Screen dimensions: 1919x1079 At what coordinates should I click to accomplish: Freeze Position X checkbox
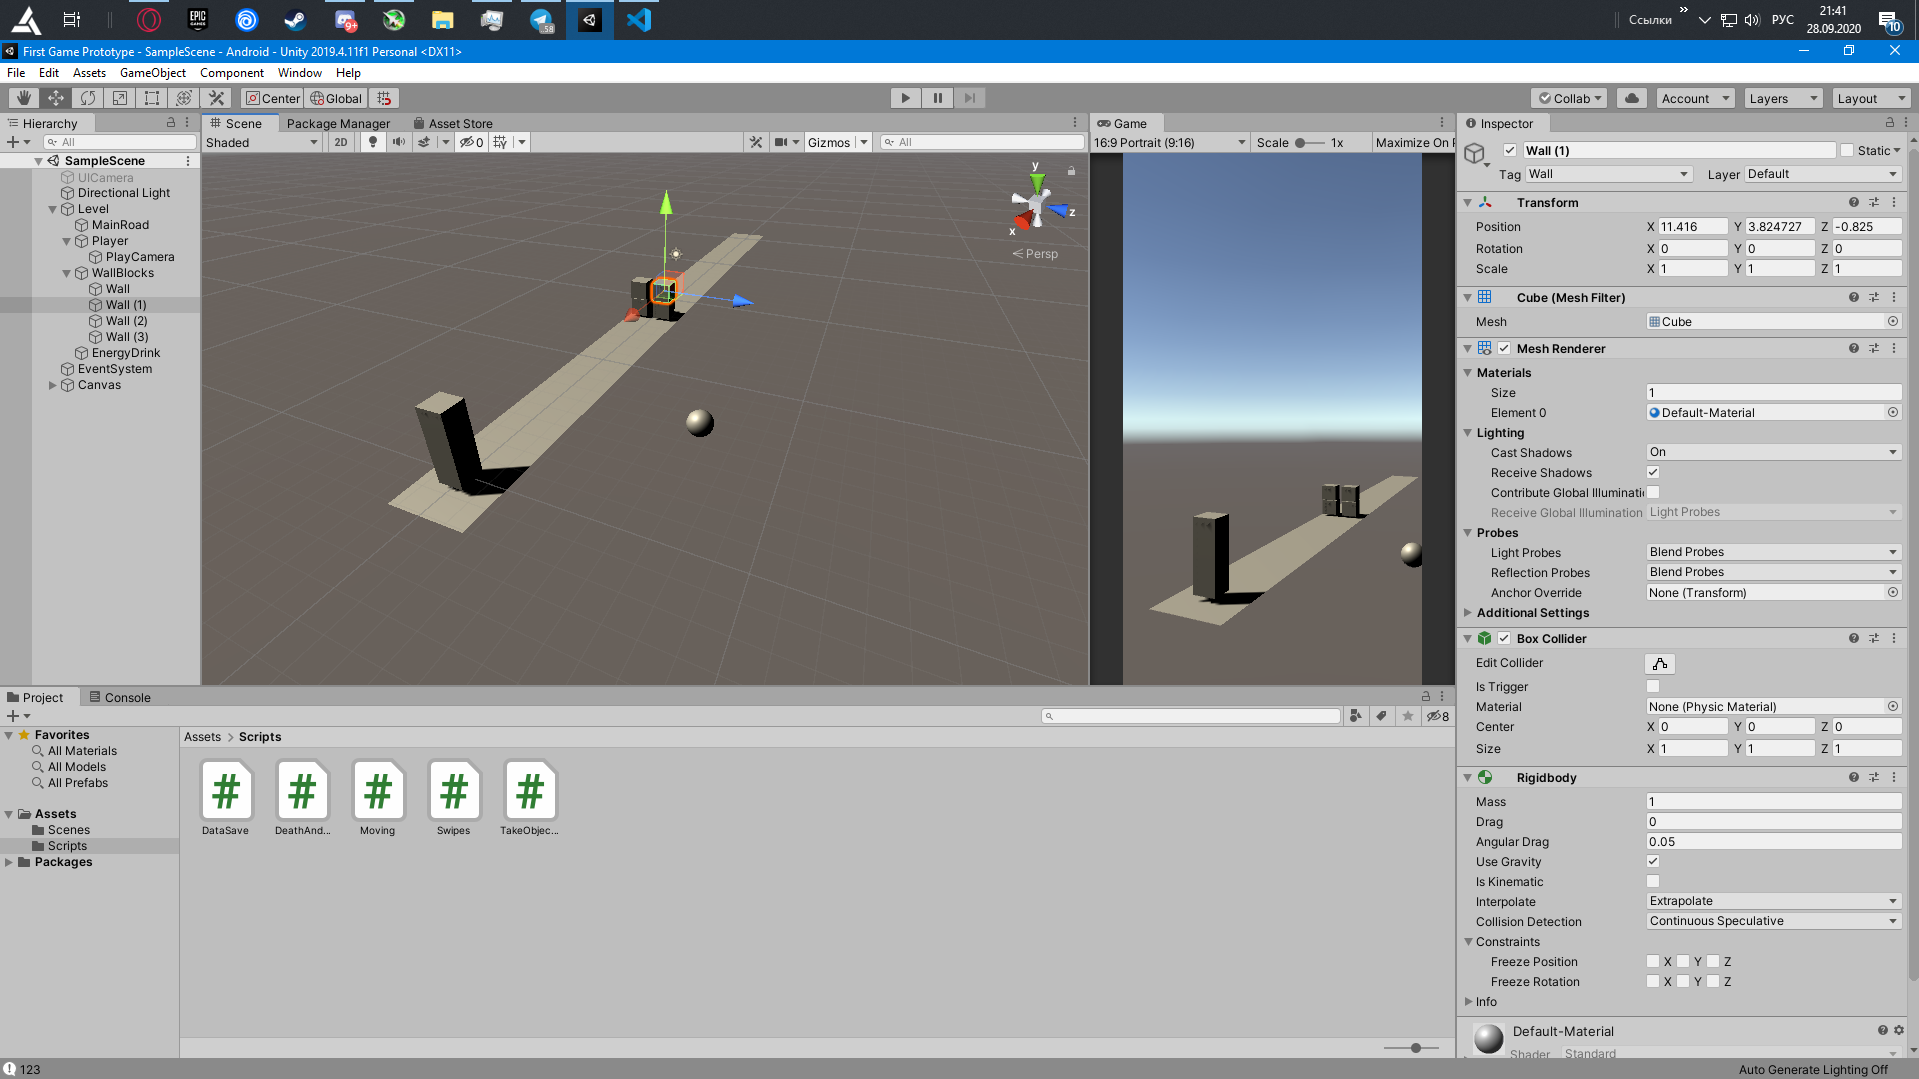[x=1653, y=961]
